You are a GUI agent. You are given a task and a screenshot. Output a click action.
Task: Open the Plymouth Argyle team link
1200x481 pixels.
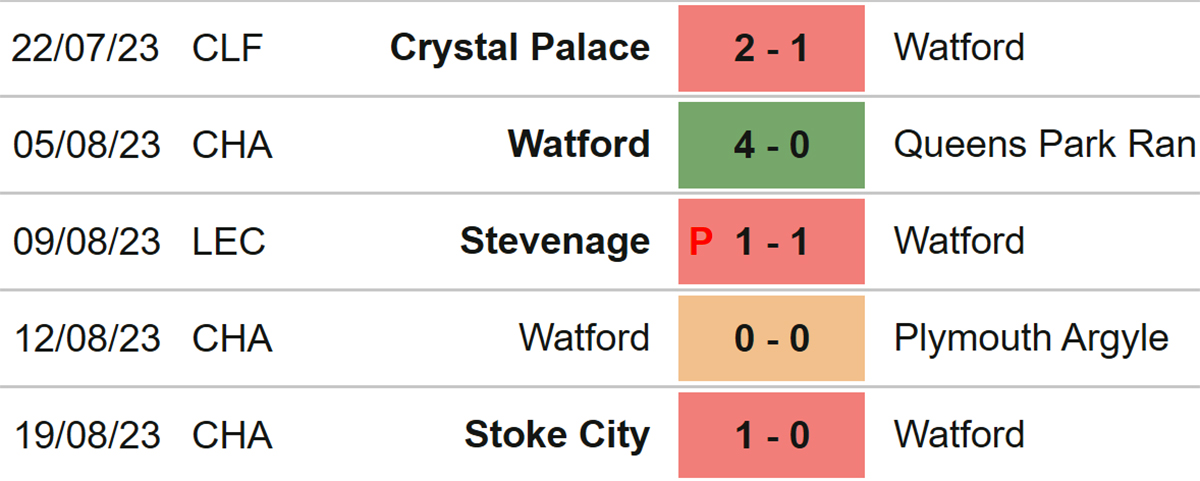point(1031,338)
